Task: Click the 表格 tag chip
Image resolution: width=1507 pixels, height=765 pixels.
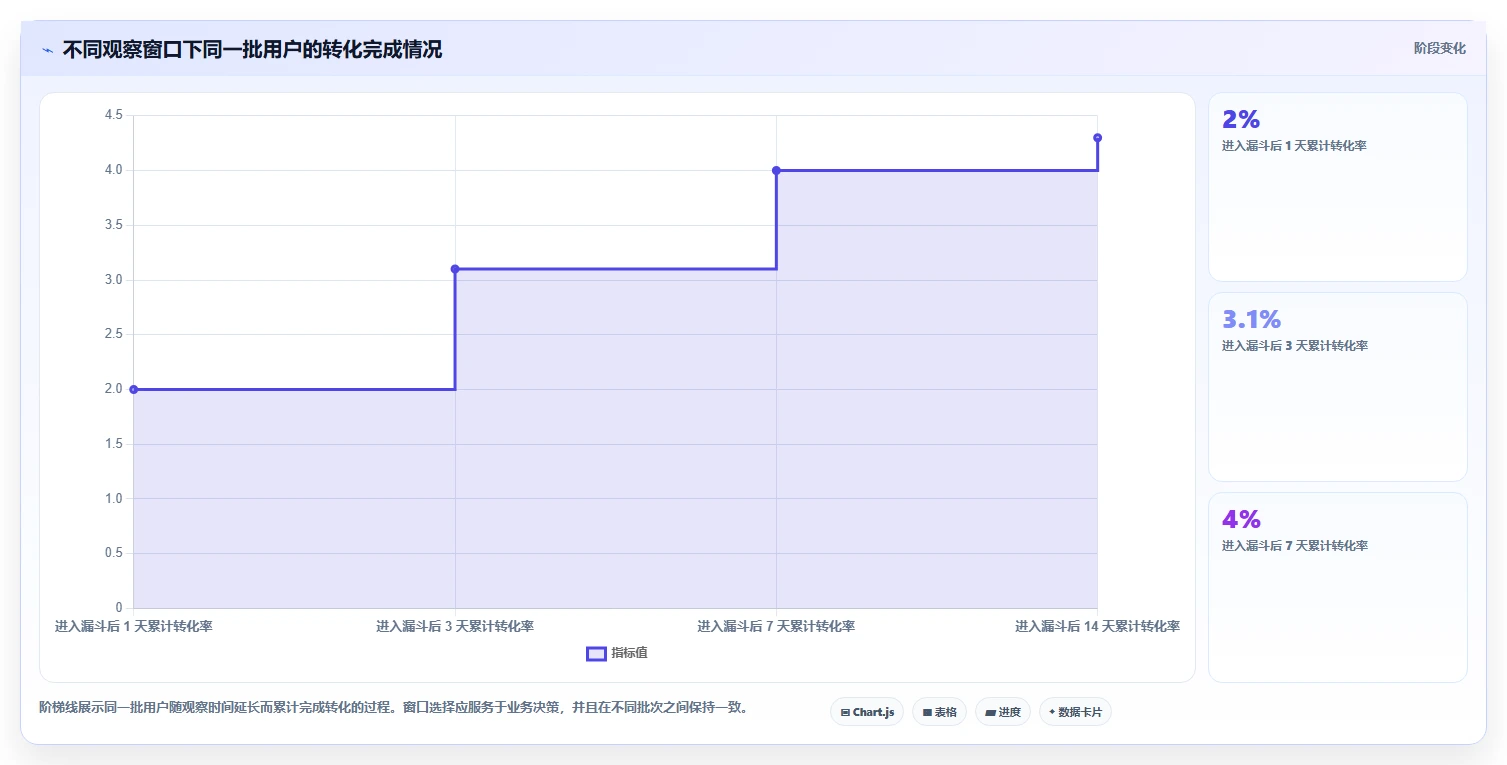Action: 939,712
